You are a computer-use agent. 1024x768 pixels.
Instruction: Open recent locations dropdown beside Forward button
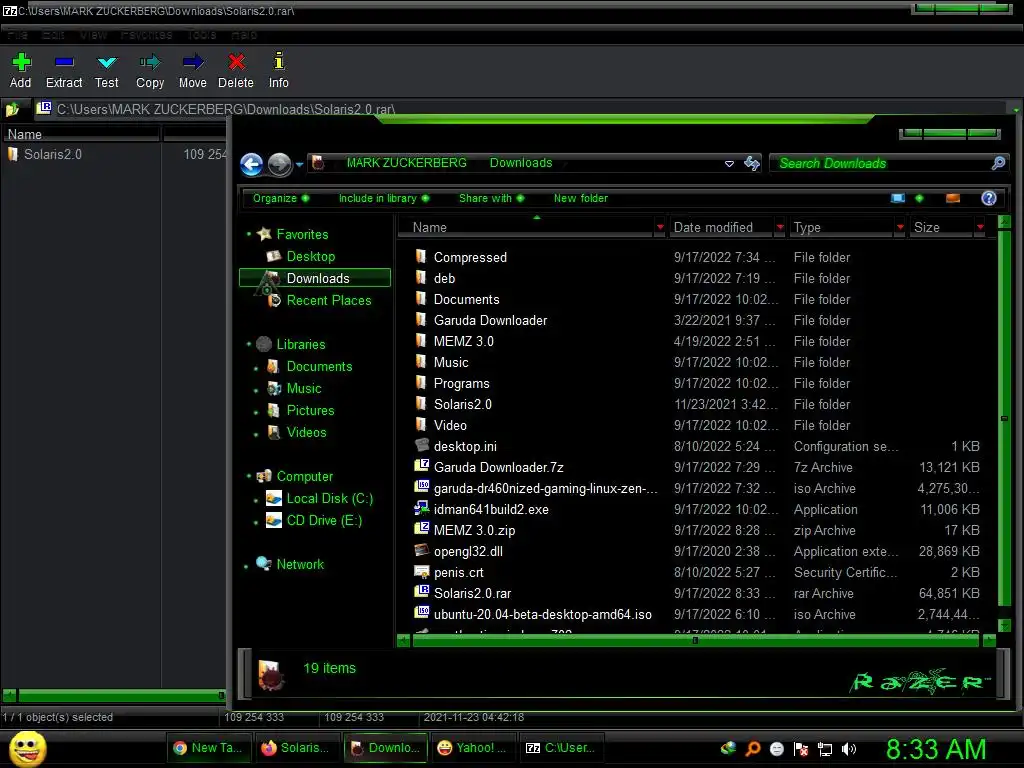tap(299, 165)
